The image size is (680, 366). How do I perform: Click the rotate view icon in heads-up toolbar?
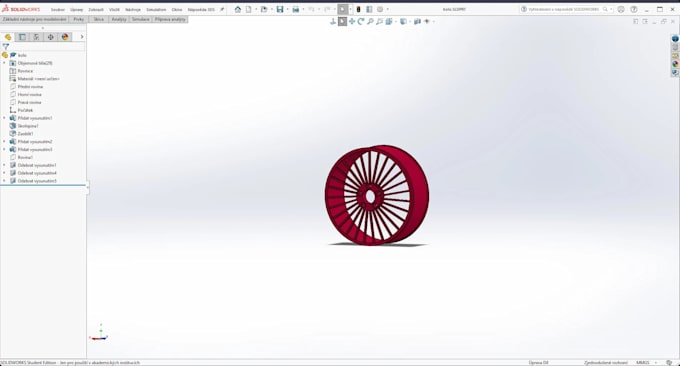pyautogui.click(x=361, y=21)
